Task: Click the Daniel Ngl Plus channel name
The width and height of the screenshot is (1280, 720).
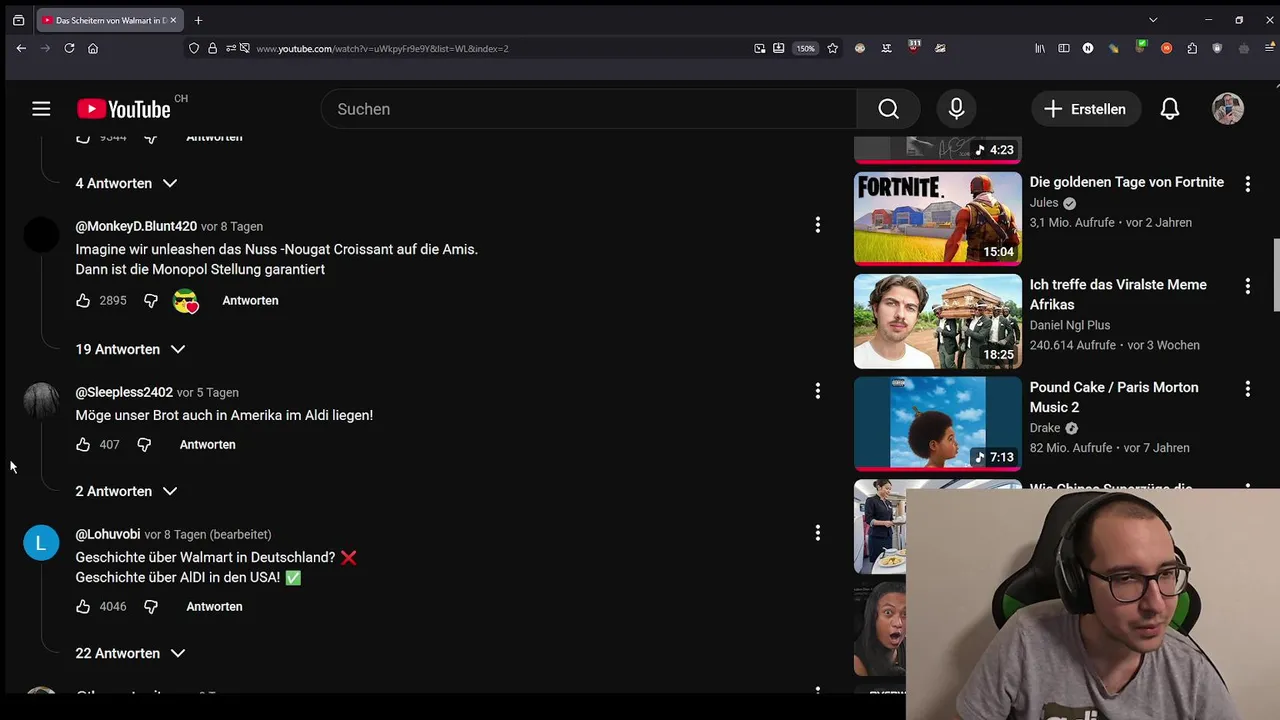Action: [1070, 325]
